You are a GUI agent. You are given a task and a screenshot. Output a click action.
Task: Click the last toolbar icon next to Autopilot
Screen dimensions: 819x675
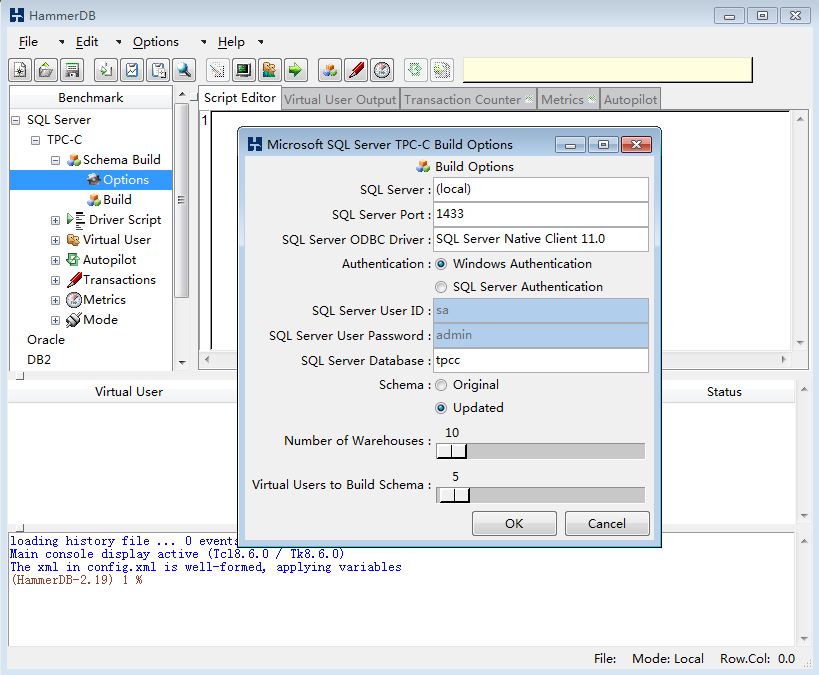tap(441, 69)
